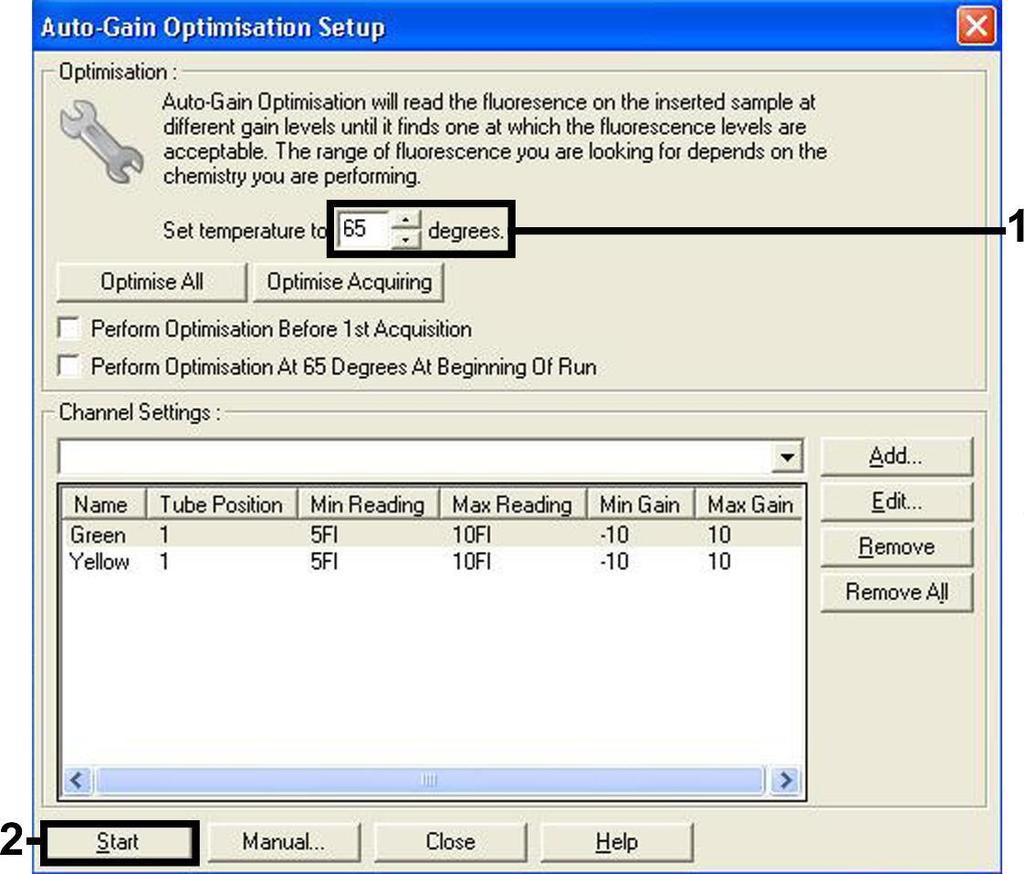Click the 10 Max Gain cell for Green
This screenshot has width=1024, height=874.
click(x=719, y=535)
